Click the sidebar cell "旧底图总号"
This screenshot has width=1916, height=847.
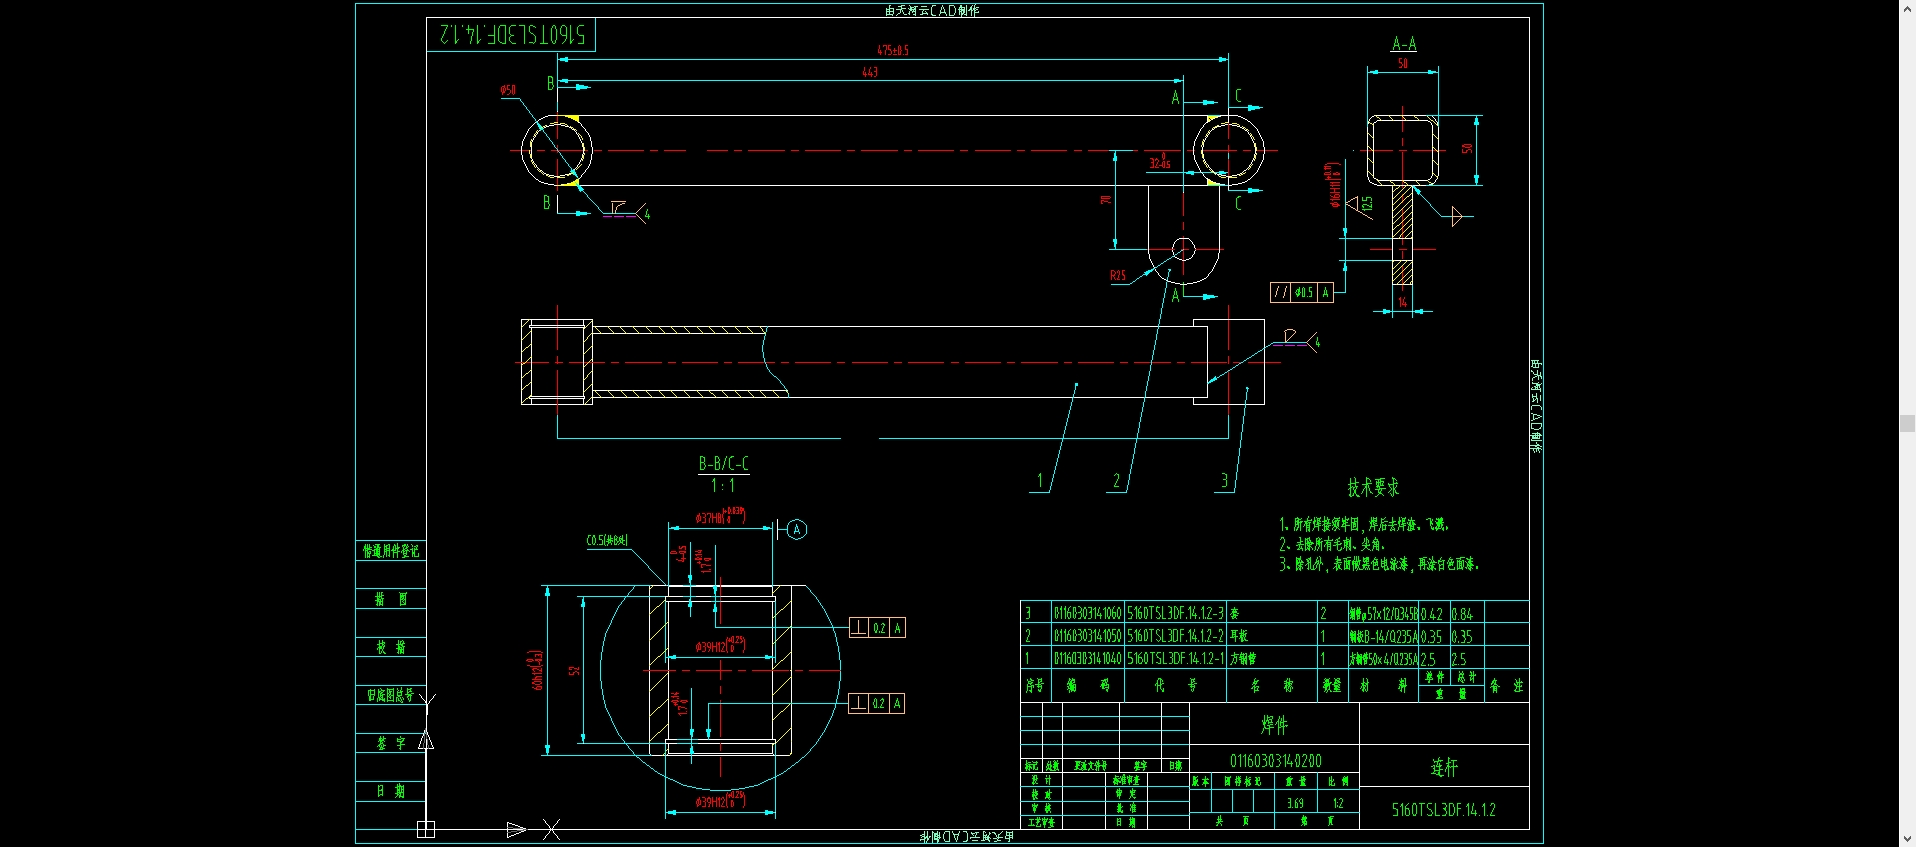(x=390, y=695)
